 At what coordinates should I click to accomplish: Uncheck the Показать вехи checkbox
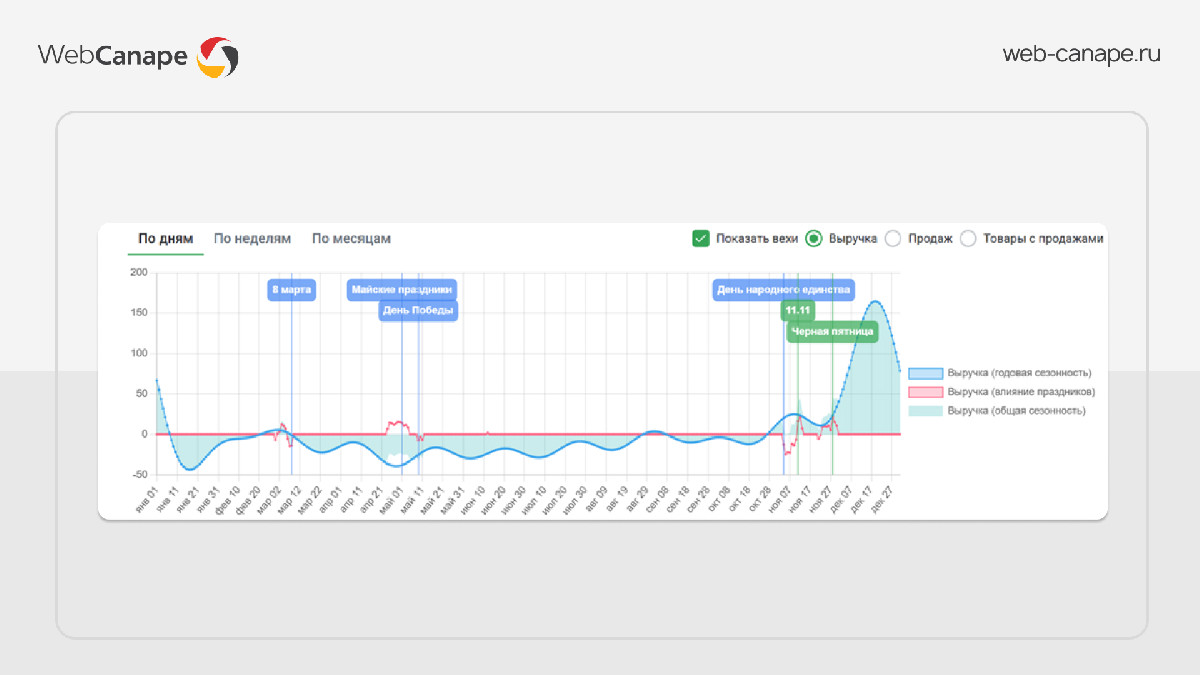700,238
